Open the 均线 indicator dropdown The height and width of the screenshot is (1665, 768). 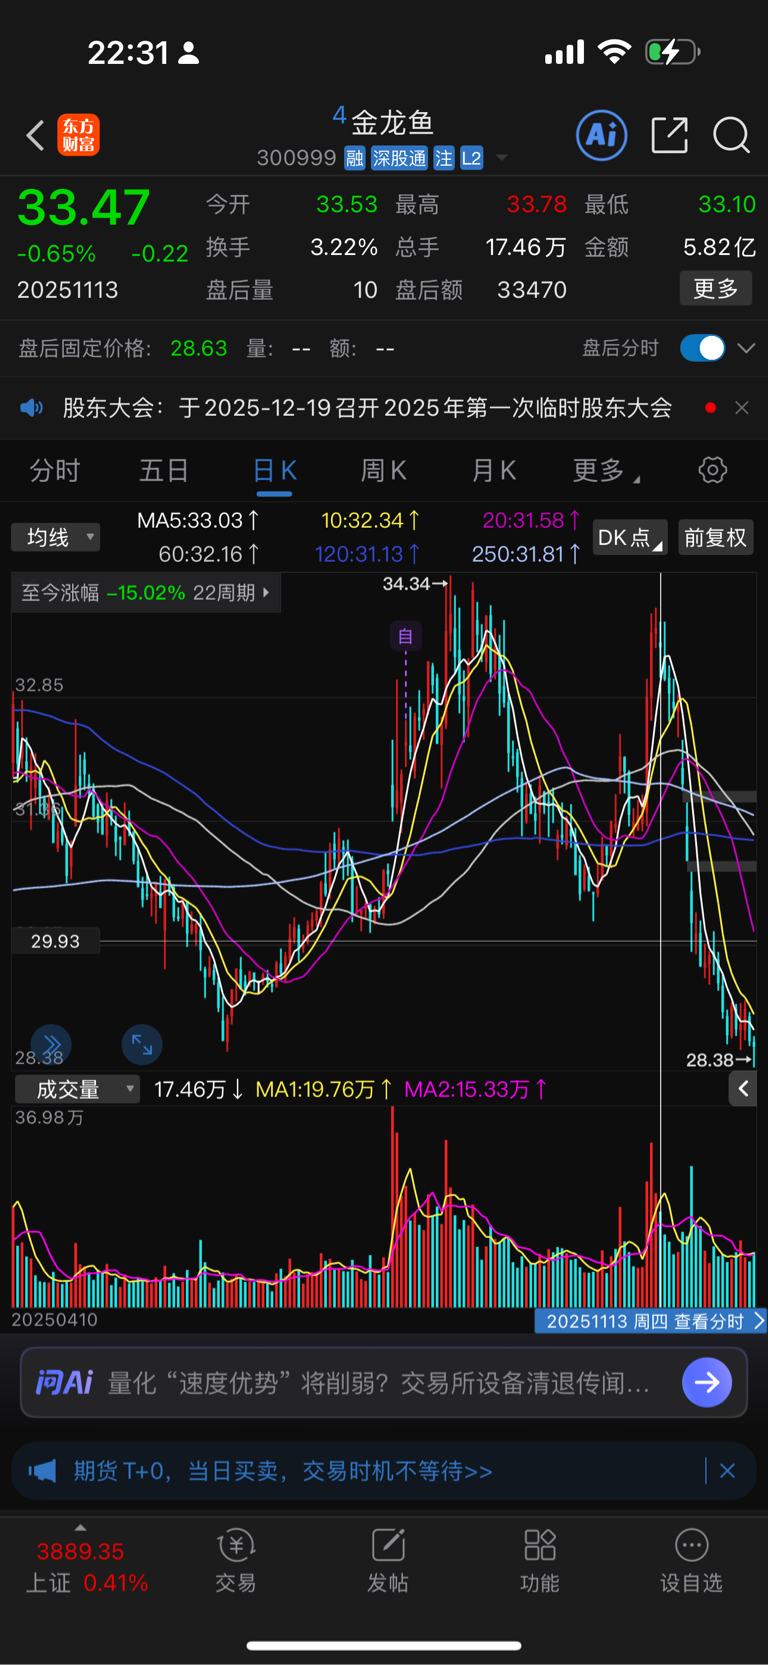pyautogui.click(x=56, y=537)
